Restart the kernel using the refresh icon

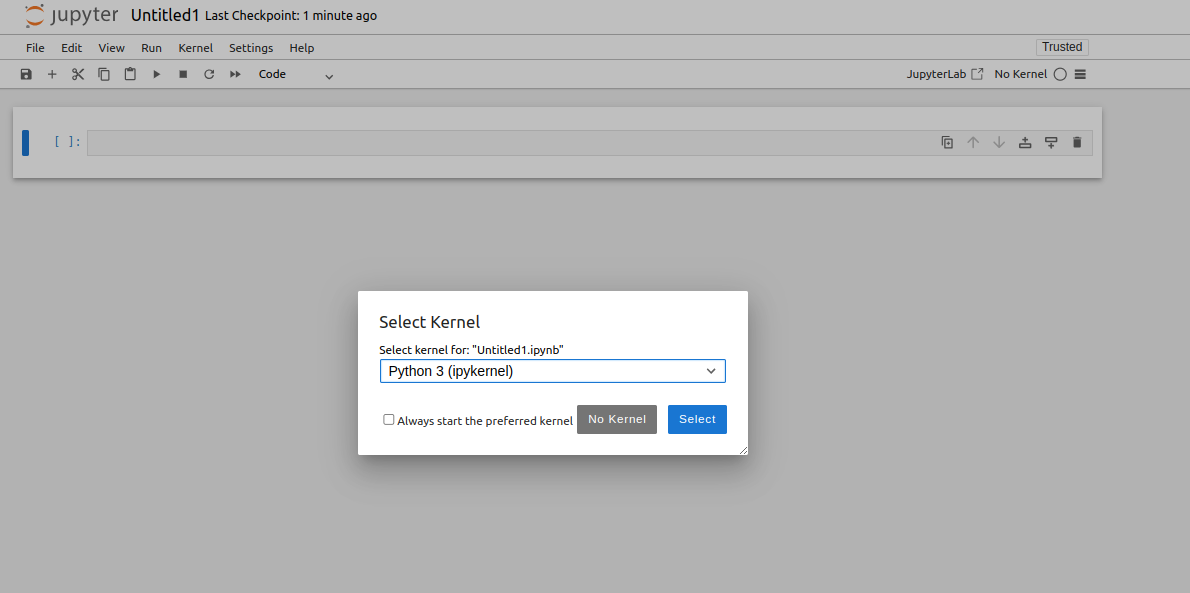click(209, 74)
